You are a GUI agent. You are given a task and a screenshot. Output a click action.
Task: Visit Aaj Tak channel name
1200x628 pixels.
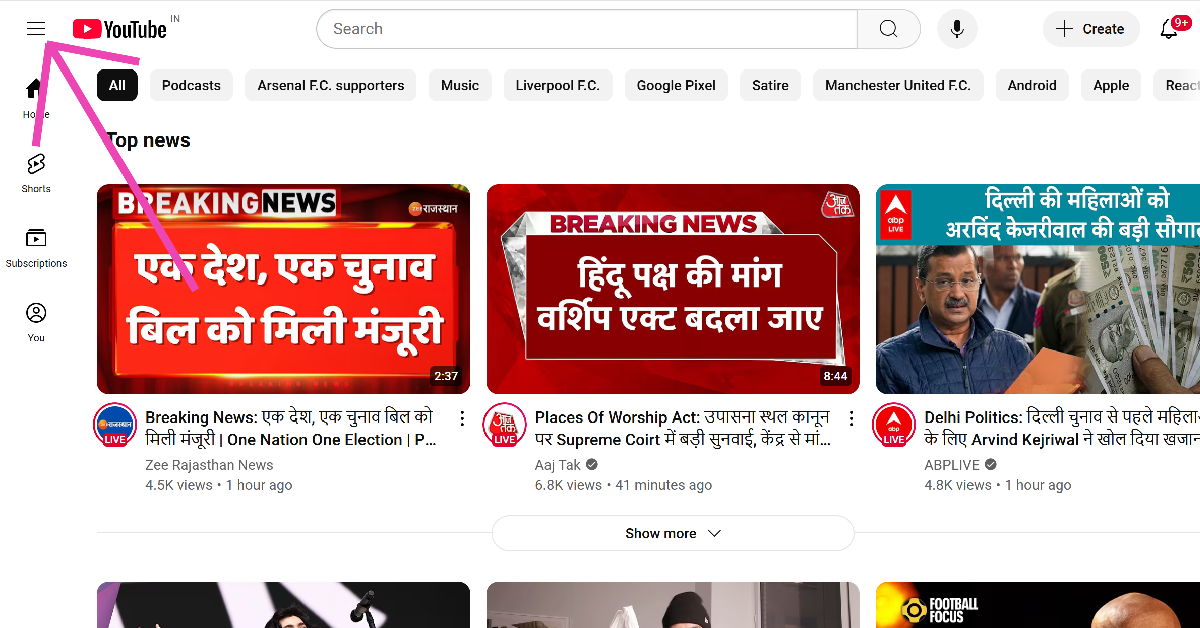coord(558,465)
